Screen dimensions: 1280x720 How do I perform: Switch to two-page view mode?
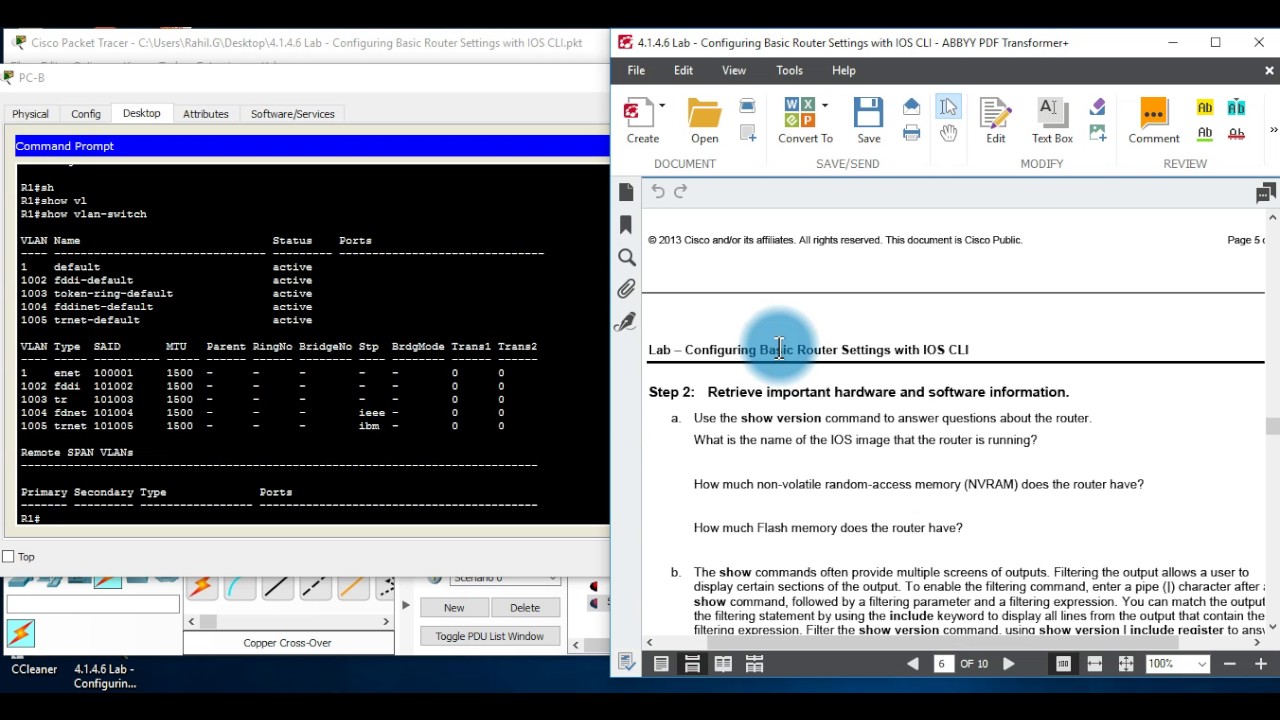click(x=723, y=663)
